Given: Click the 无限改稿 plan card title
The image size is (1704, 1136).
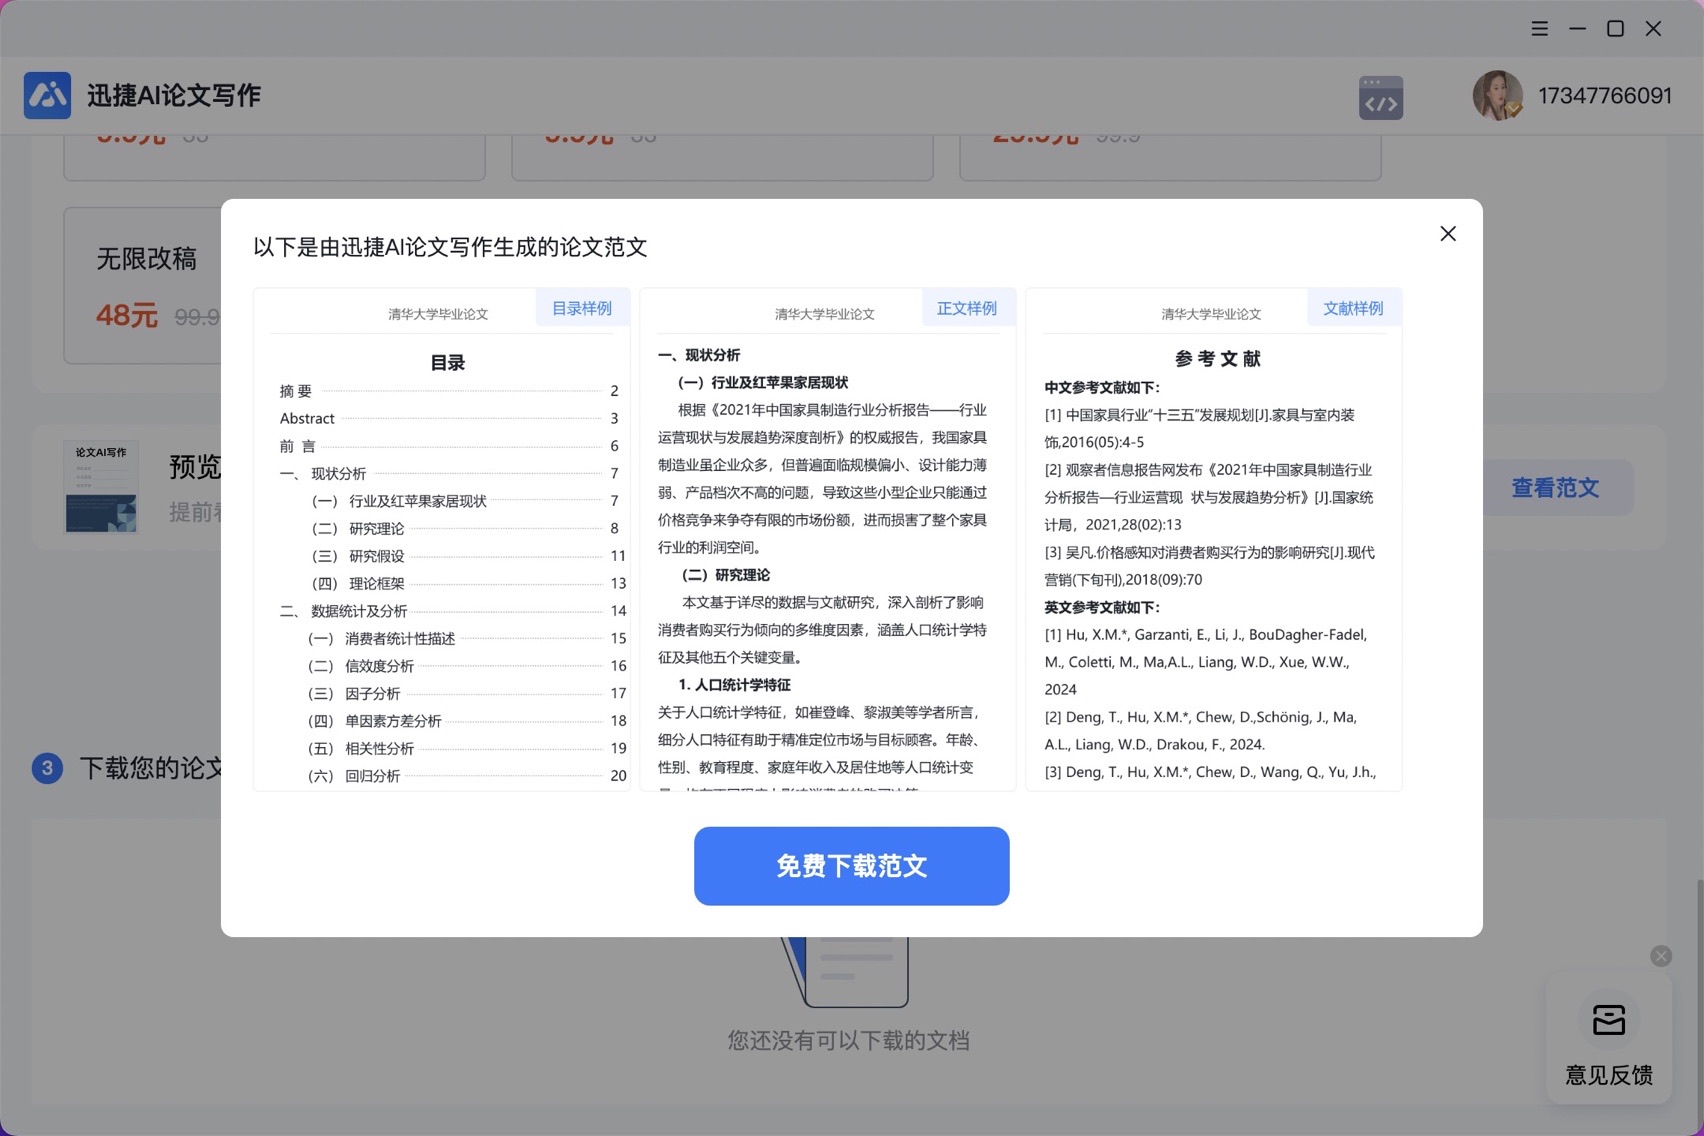Looking at the screenshot, I should point(146,259).
